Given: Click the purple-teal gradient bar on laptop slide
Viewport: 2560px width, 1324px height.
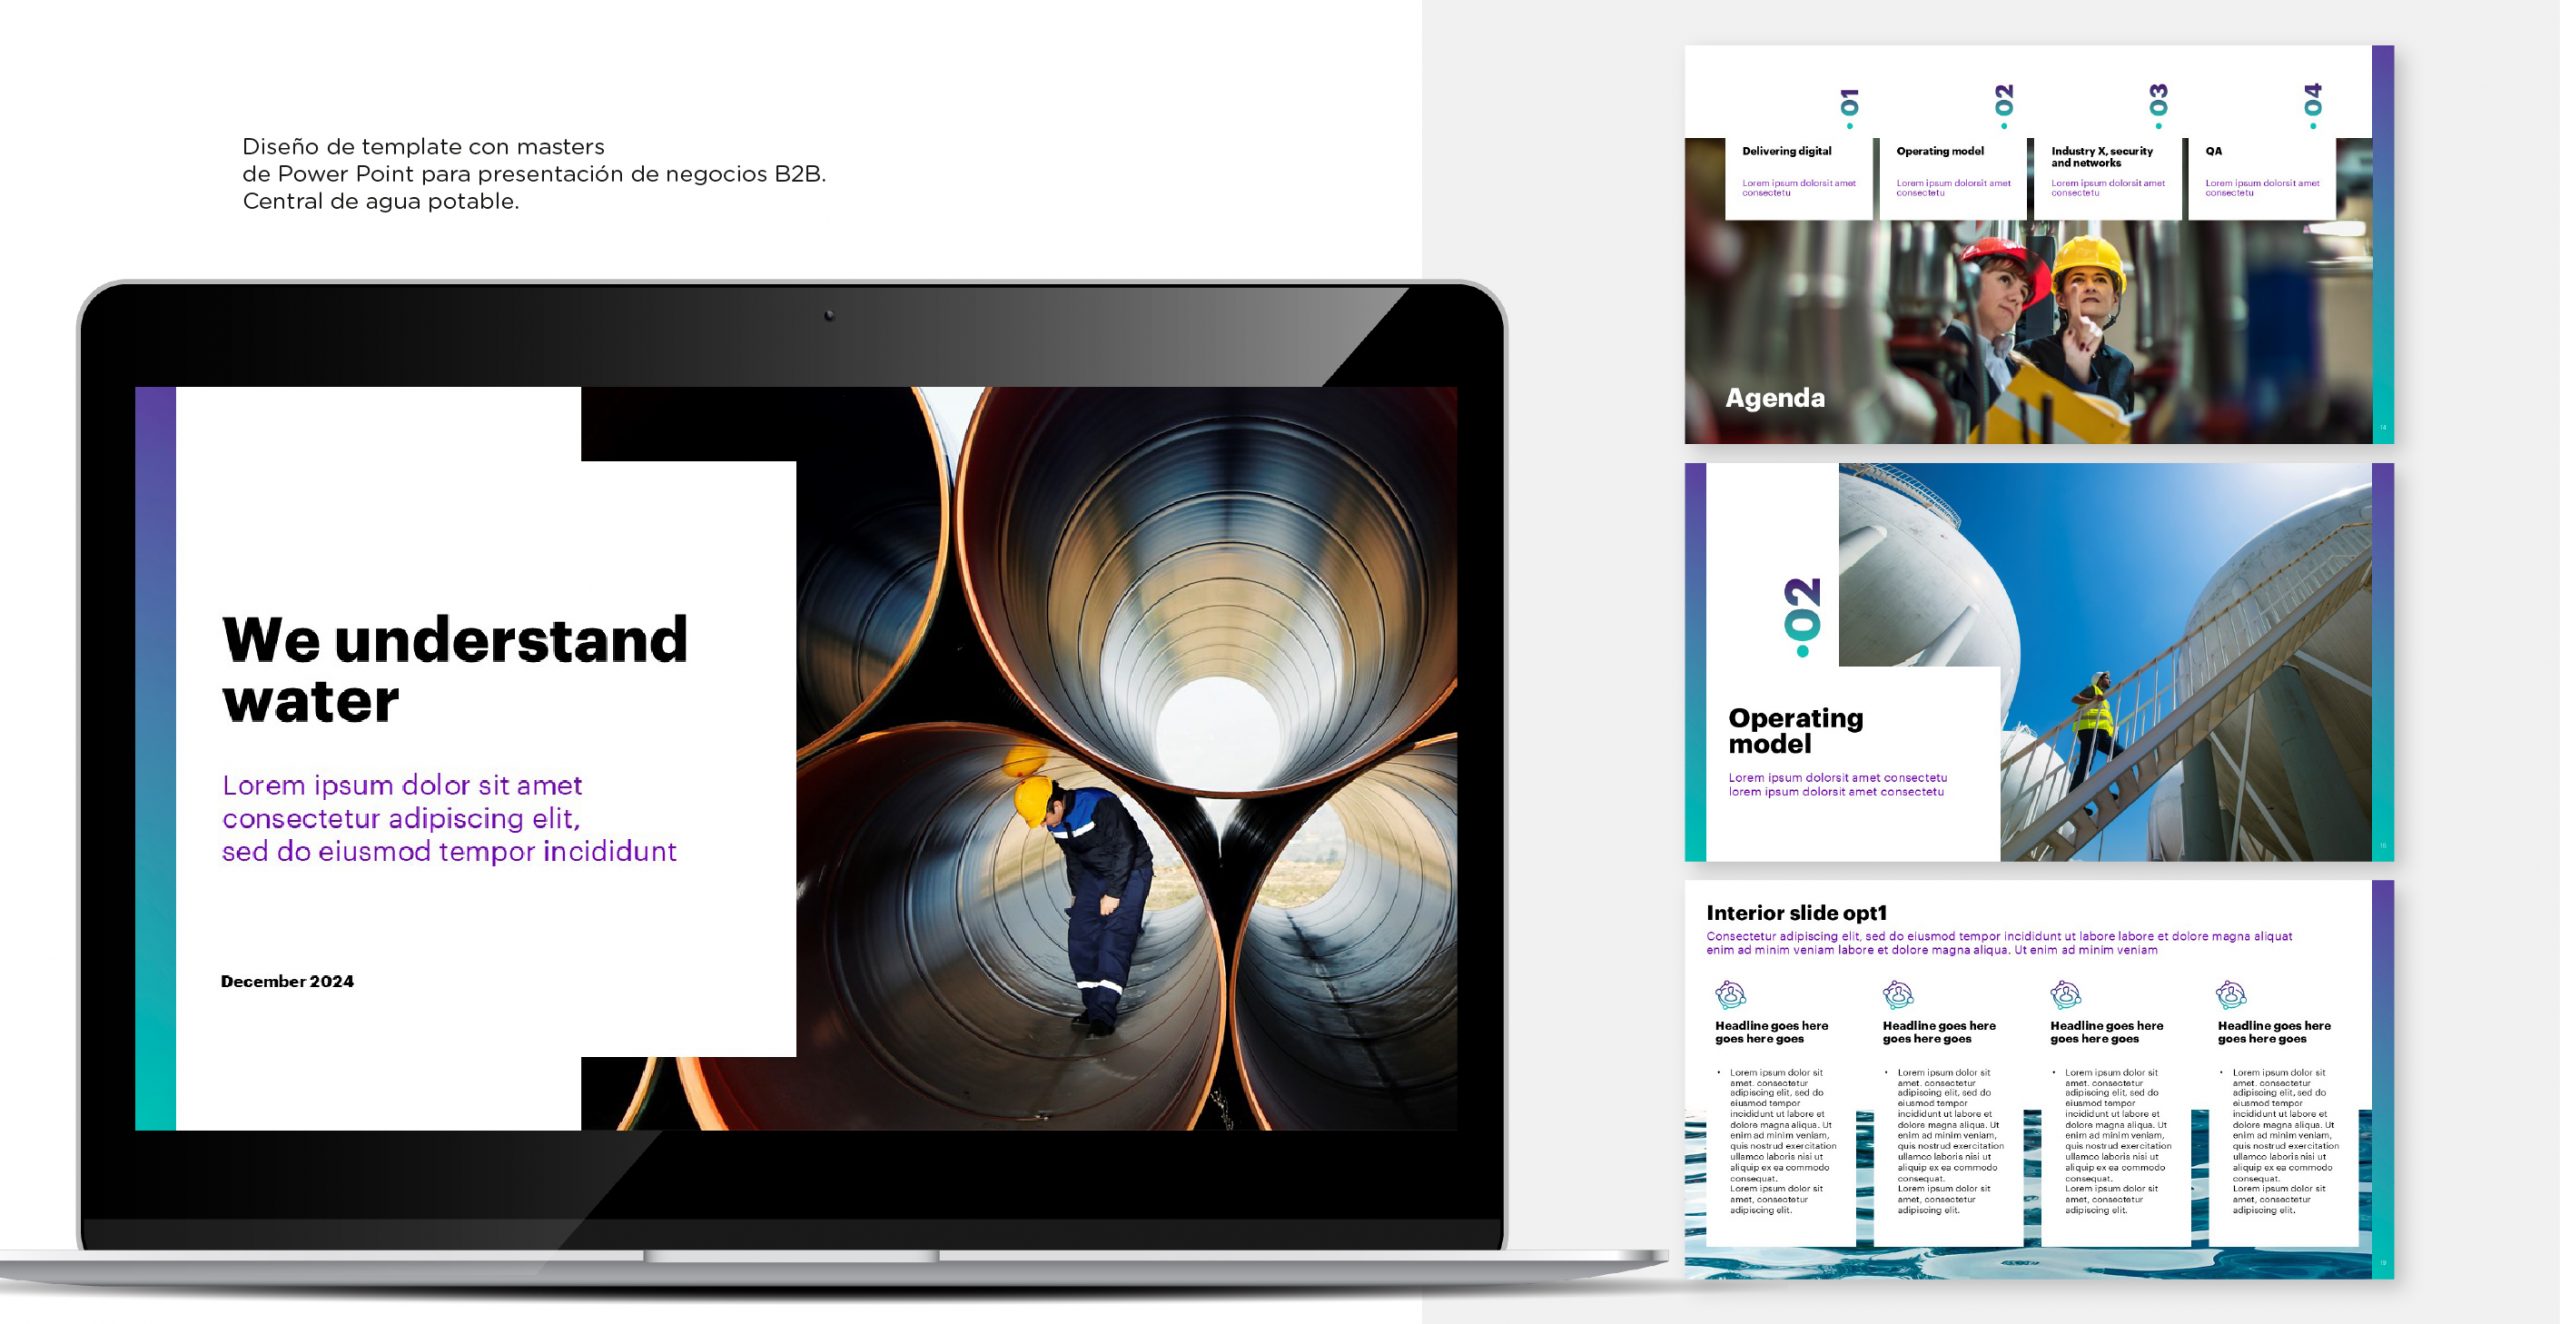Looking at the screenshot, I should click(155, 758).
